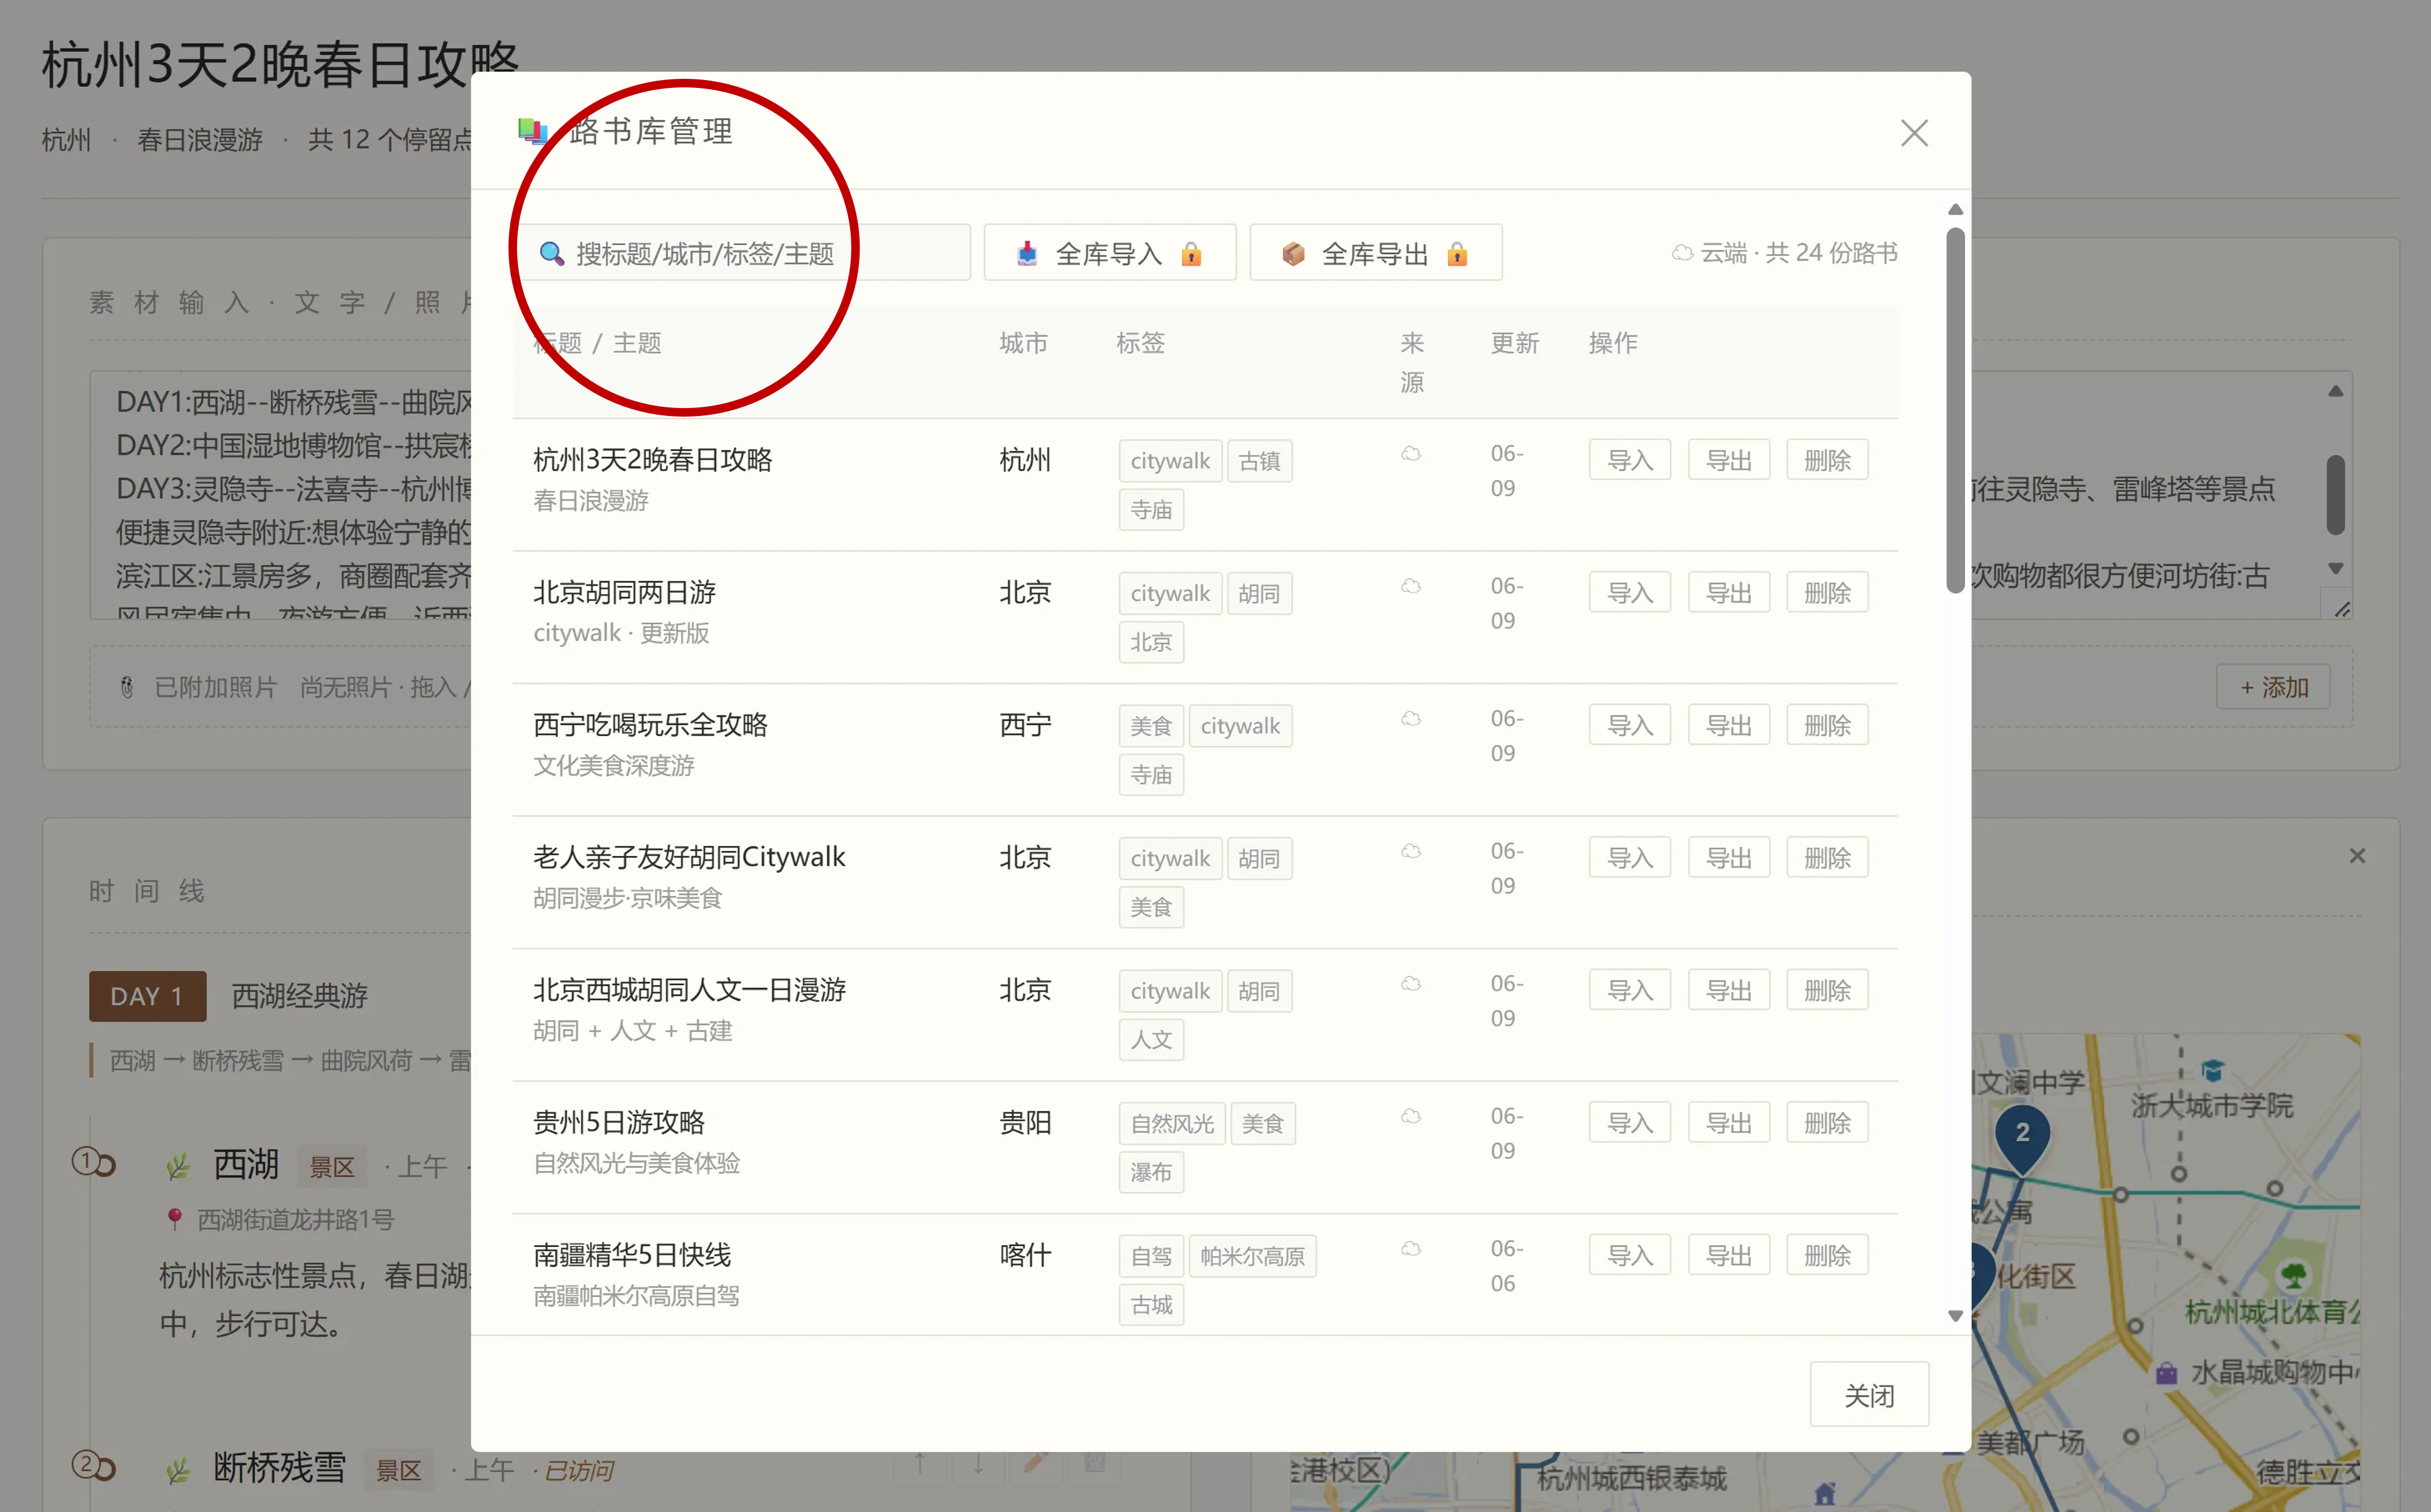Click the 关闭 button at dialog bottom
Image resolution: width=2431 pixels, height=1512 pixels.
pyautogui.click(x=1869, y=1395)
